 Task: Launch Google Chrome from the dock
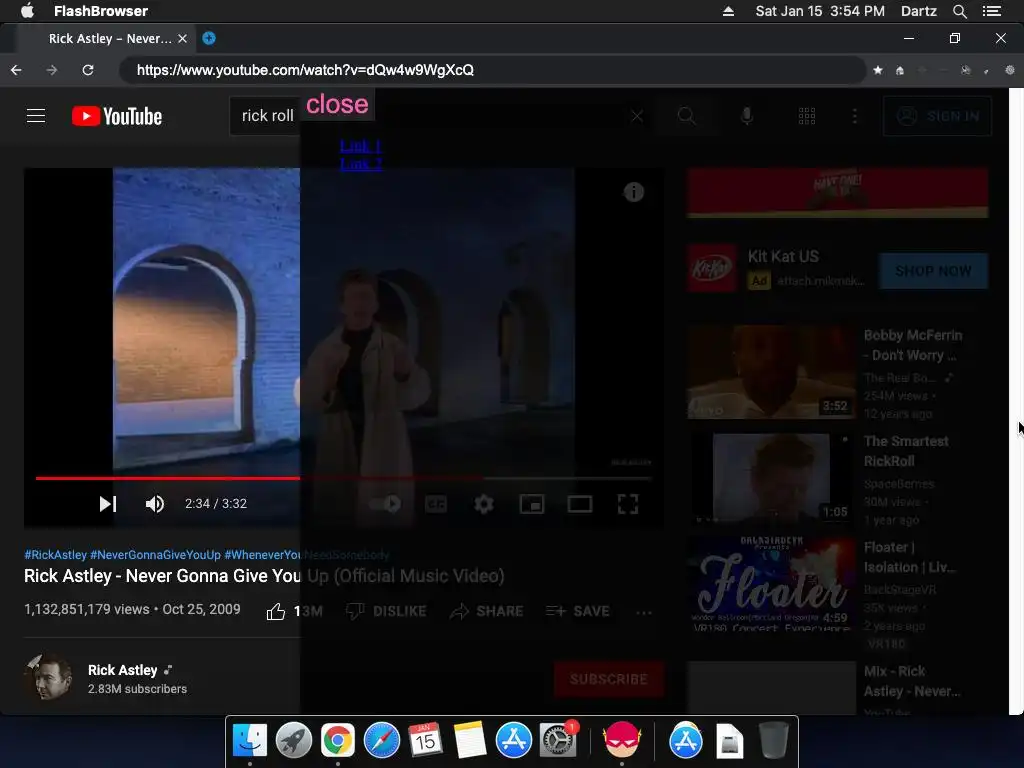338,740
